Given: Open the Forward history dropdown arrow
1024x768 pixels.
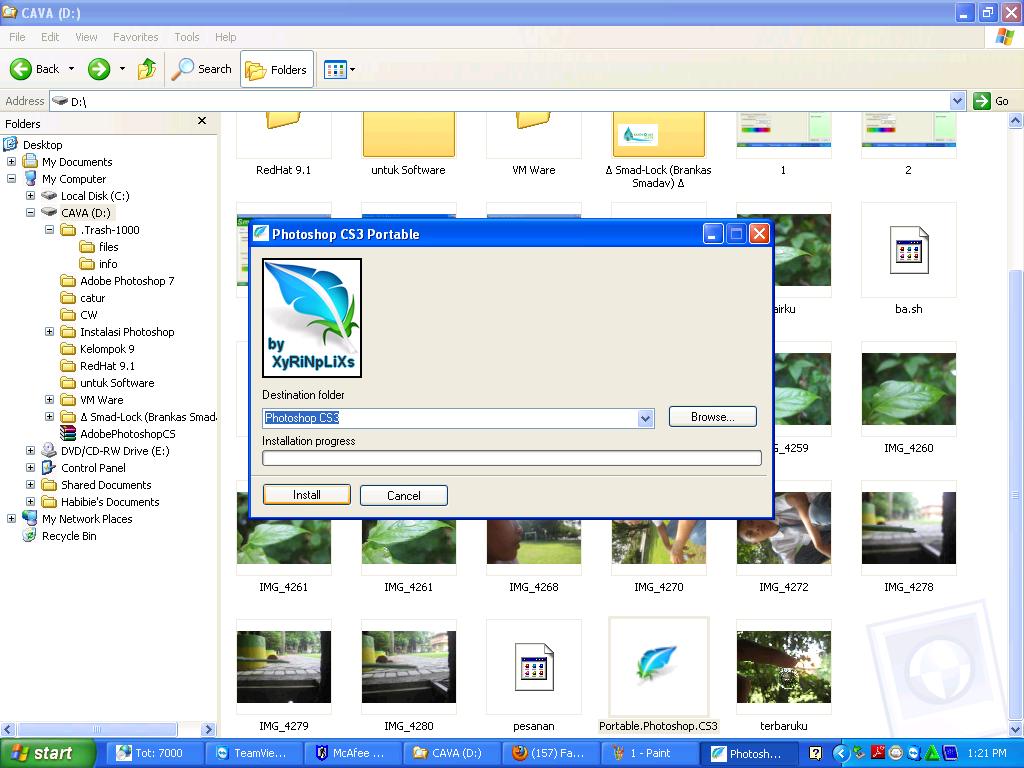Looking at the screenshot, I should pyautogui.click(x=122, y=69).
